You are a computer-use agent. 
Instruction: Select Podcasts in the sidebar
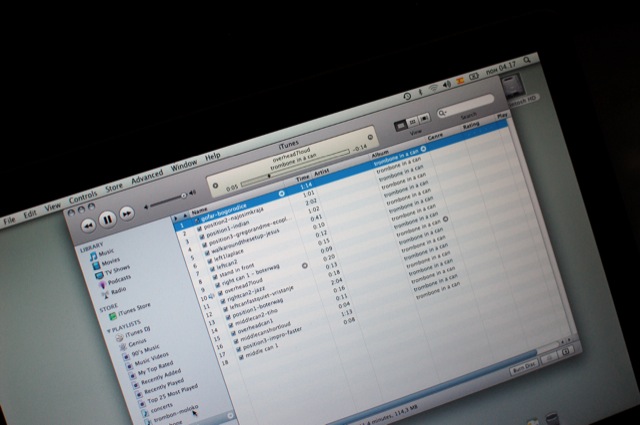point(119,280)
